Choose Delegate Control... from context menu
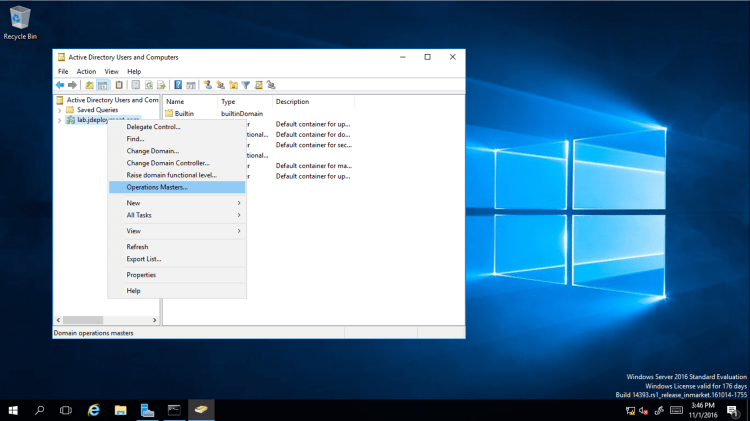750x421 pixels. point(153,127)
